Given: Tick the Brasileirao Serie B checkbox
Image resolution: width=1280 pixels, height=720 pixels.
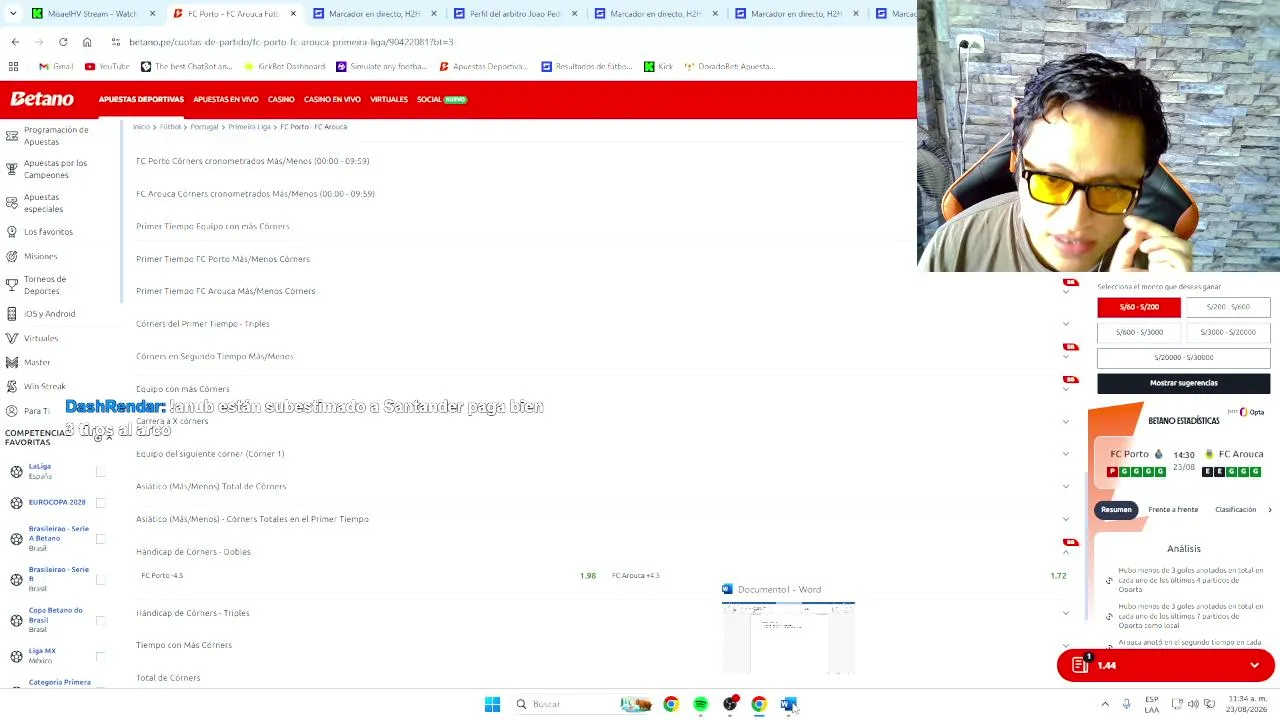Looking at the screenshot, I should pyautogui.click(x=100, y=579).
